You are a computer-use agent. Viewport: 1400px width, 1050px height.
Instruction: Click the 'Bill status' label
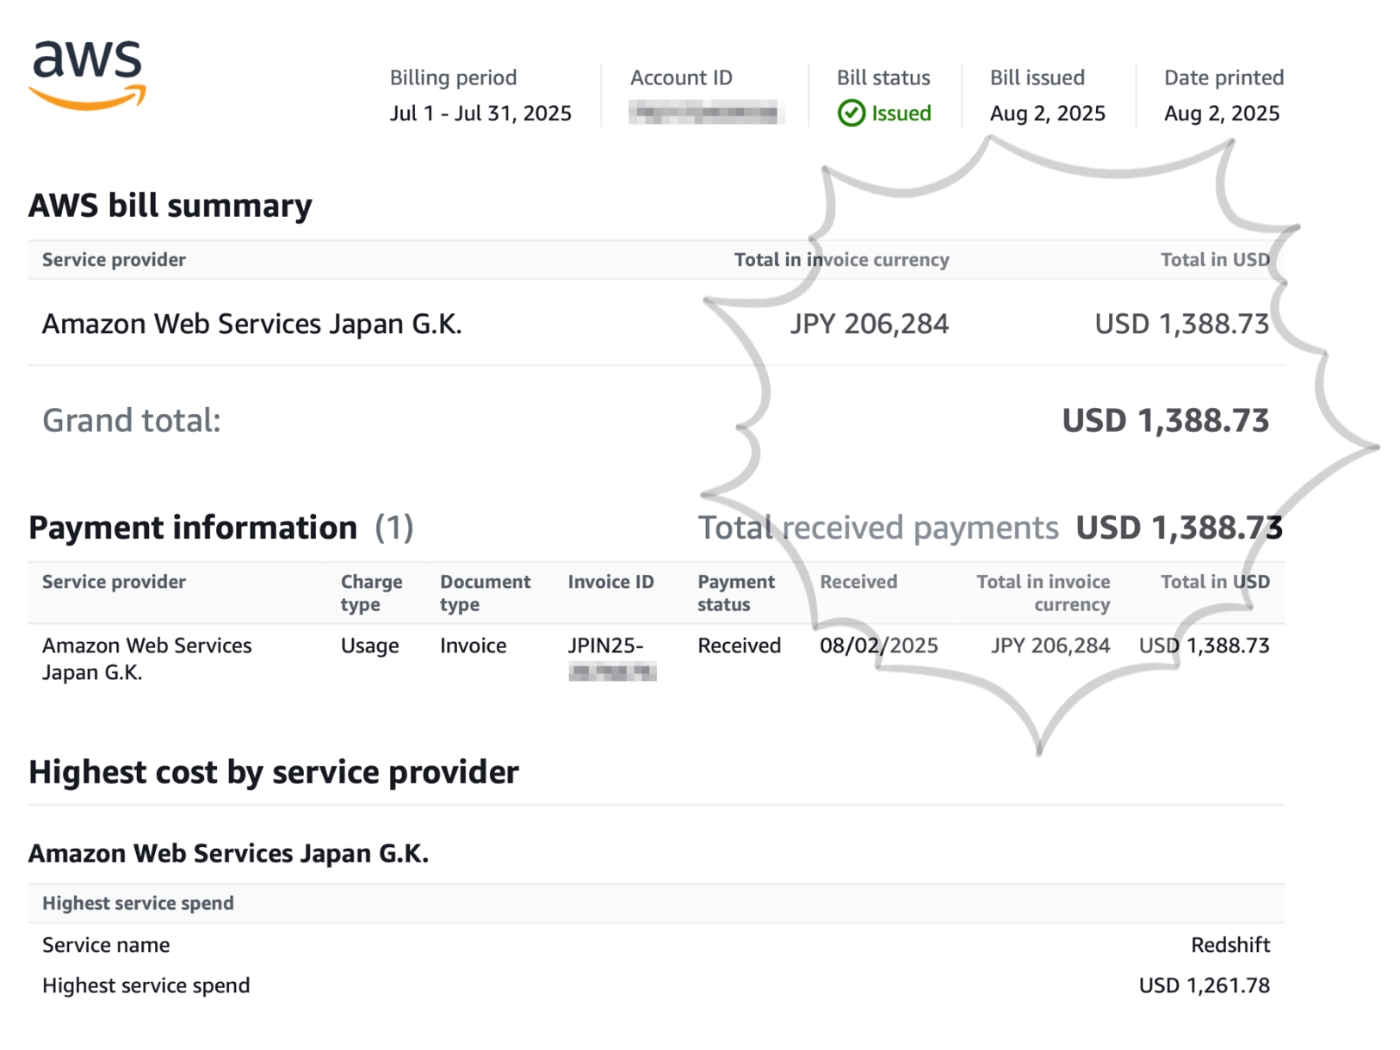coord(883,78)
